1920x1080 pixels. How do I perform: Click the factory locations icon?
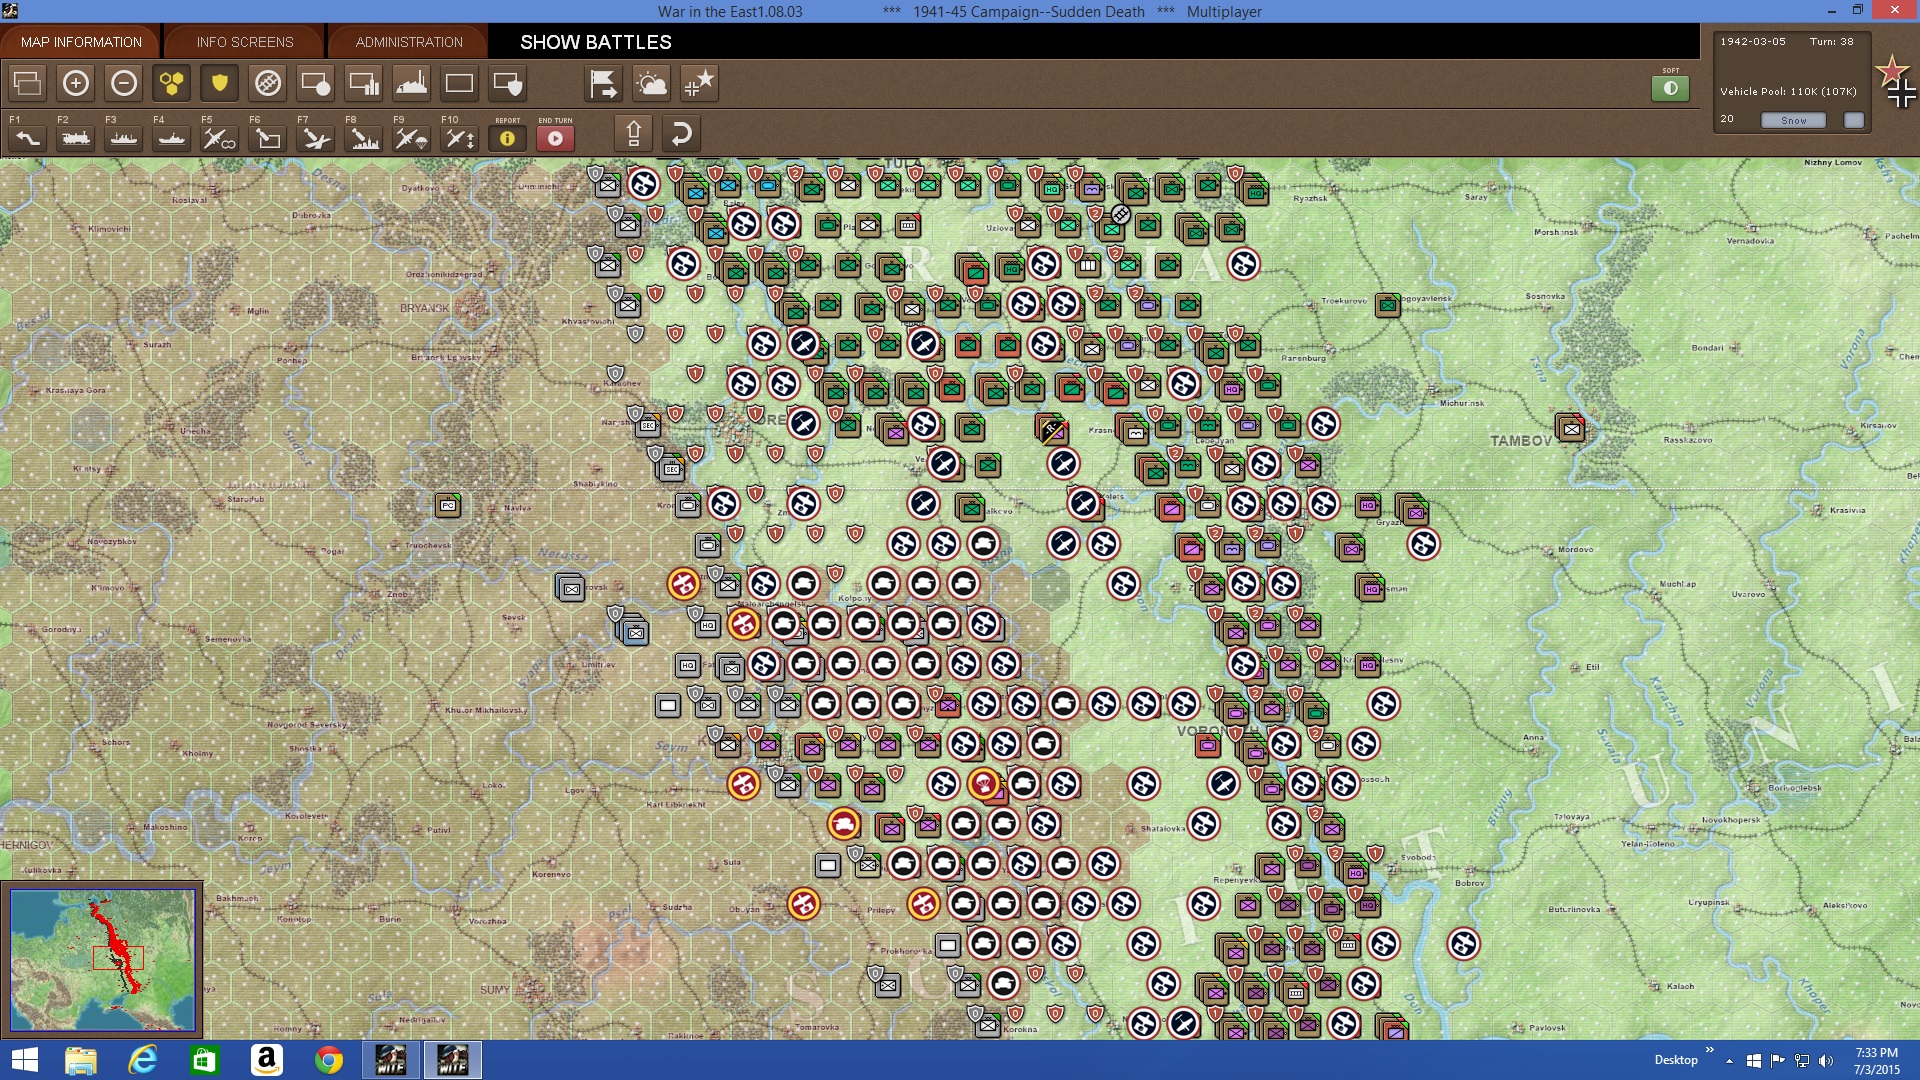pyautogui.click(x=412, y=83)
